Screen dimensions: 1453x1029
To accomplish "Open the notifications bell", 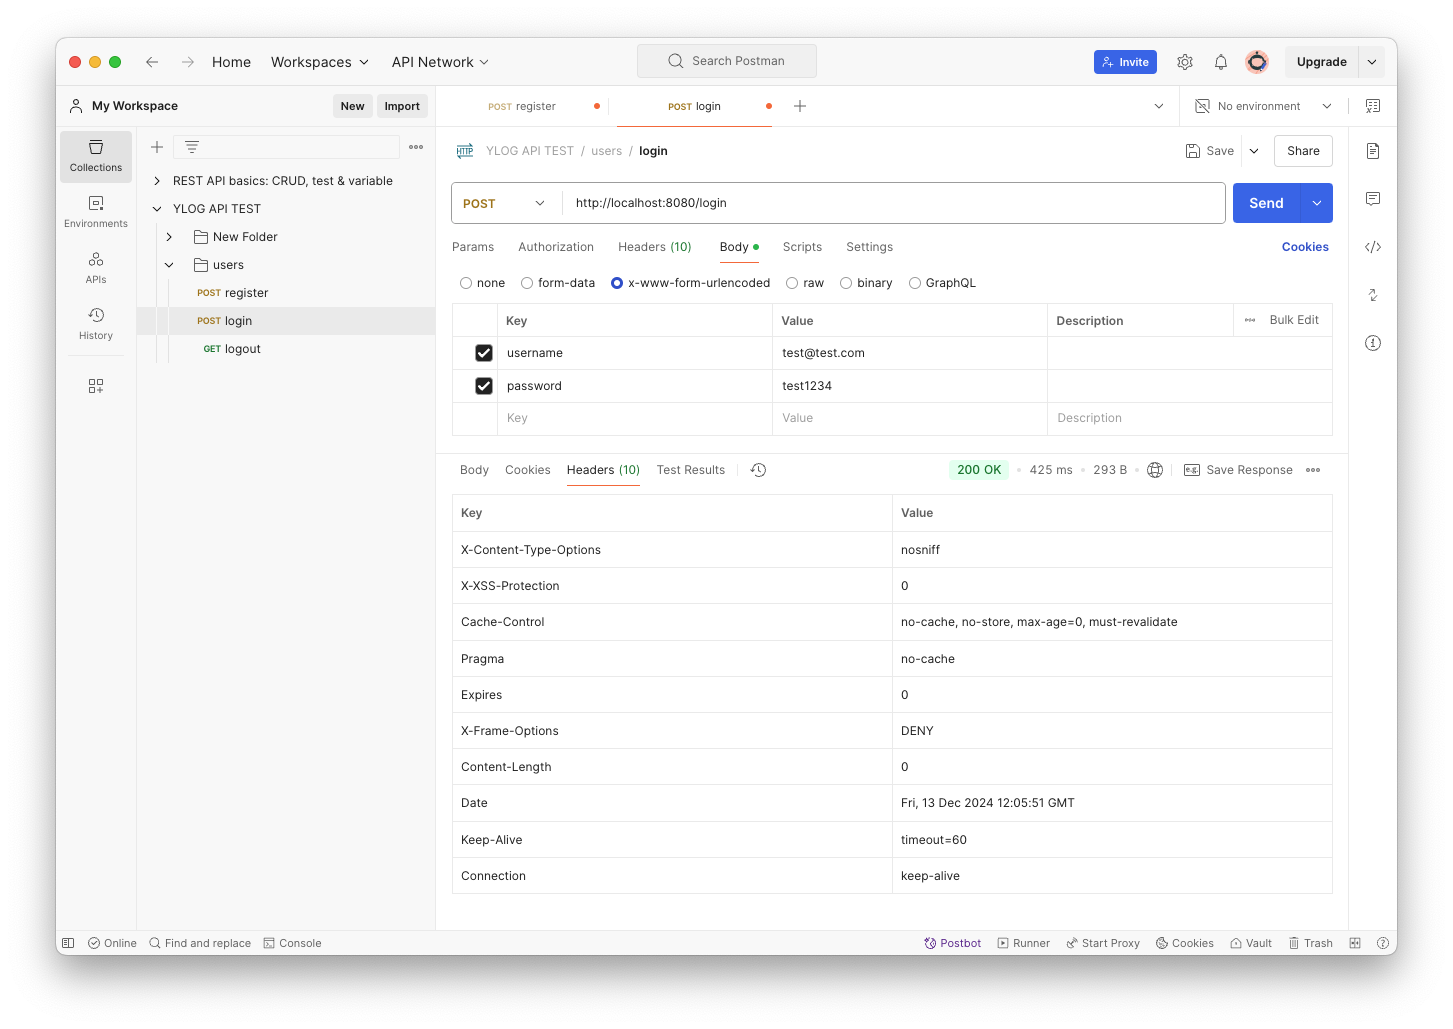I will click(1221, 62).
